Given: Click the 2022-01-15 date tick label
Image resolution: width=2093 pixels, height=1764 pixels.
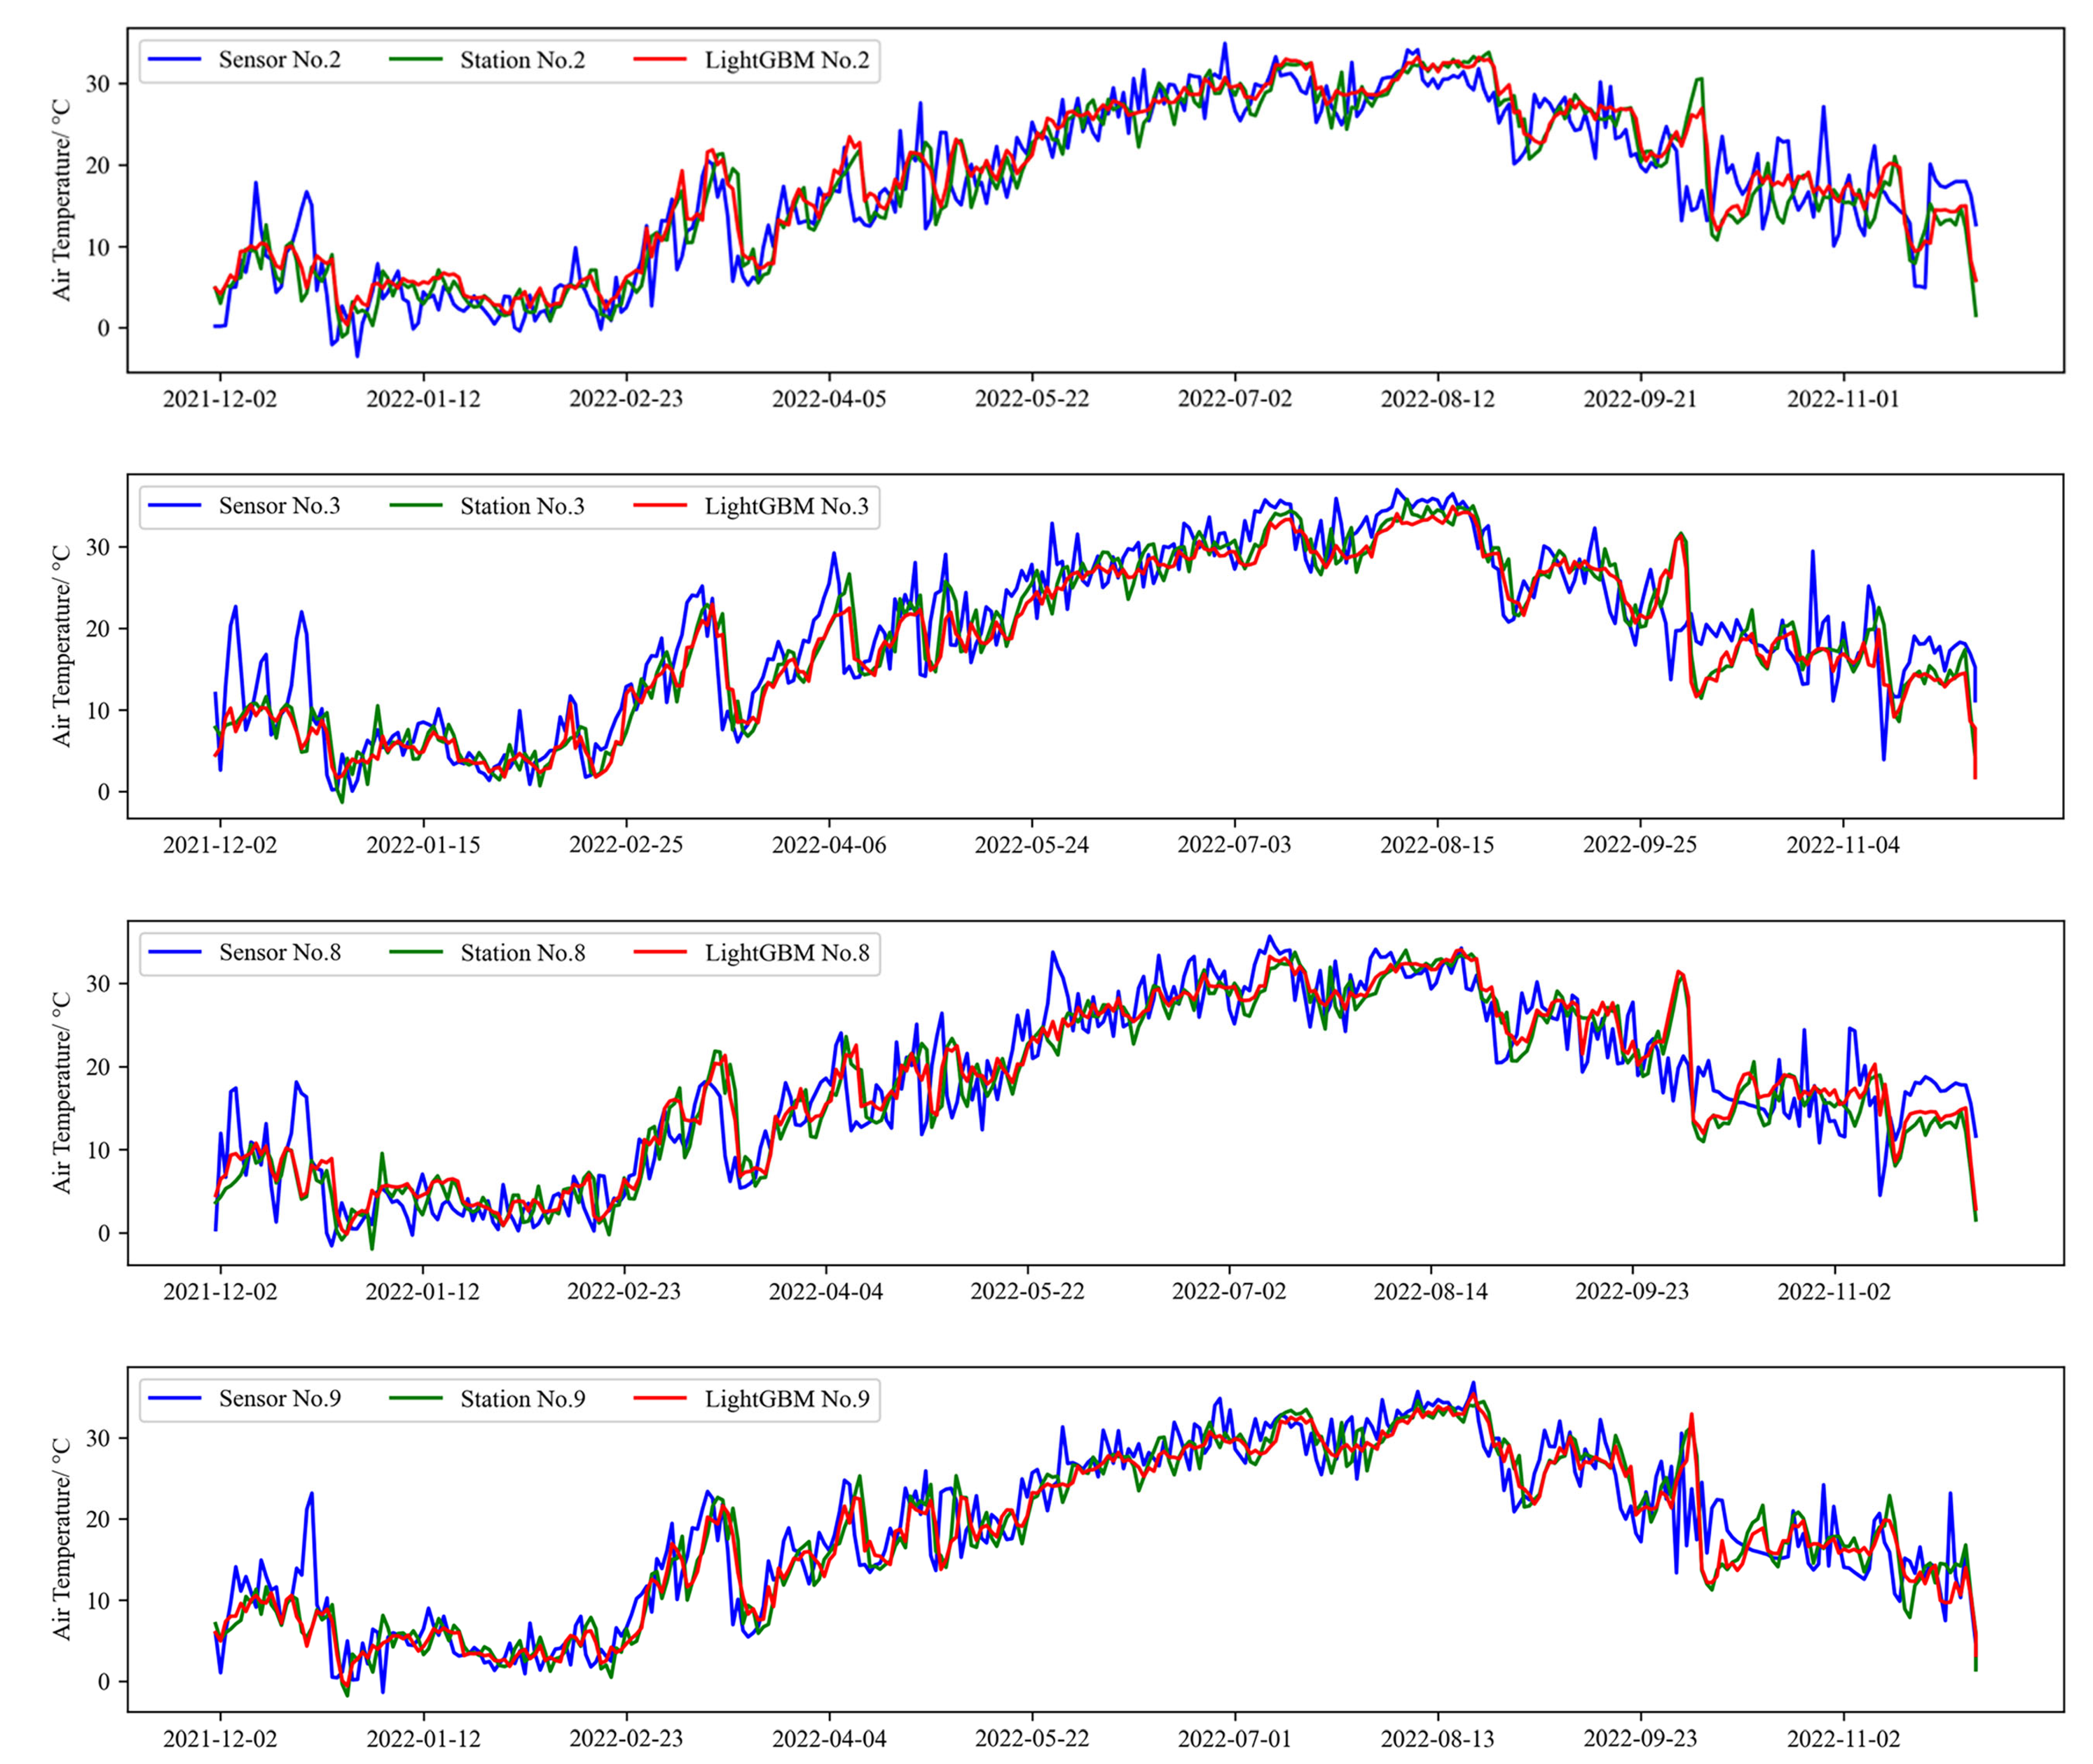Looking at the screenshot, I should (x=423, y=845).
